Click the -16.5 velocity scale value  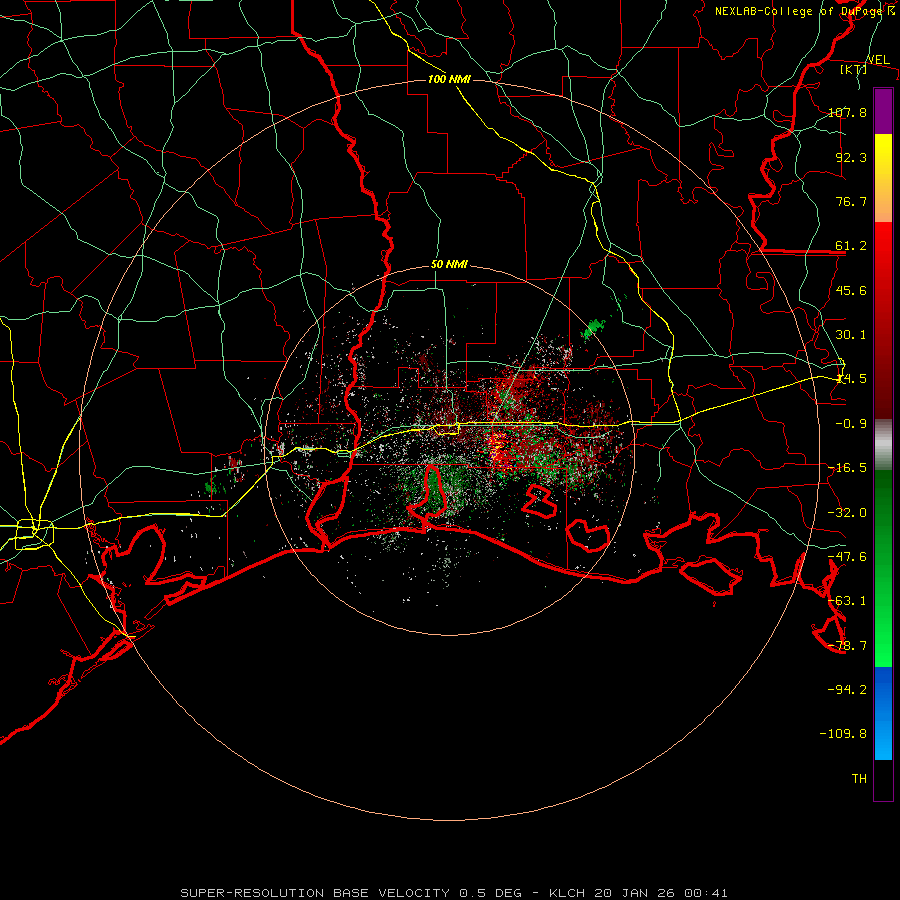pos(847,468)
